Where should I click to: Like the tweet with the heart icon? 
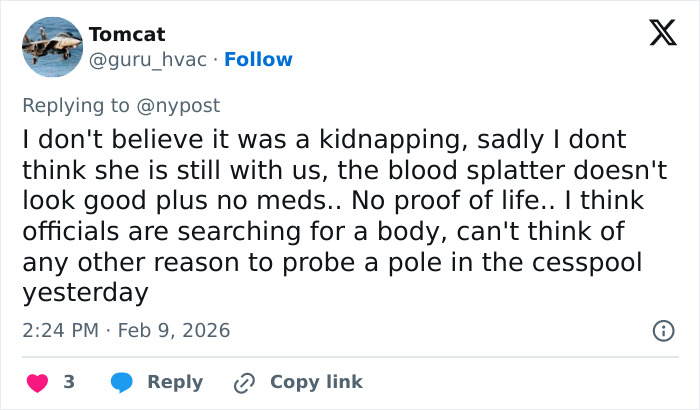(x=37, y=382)
